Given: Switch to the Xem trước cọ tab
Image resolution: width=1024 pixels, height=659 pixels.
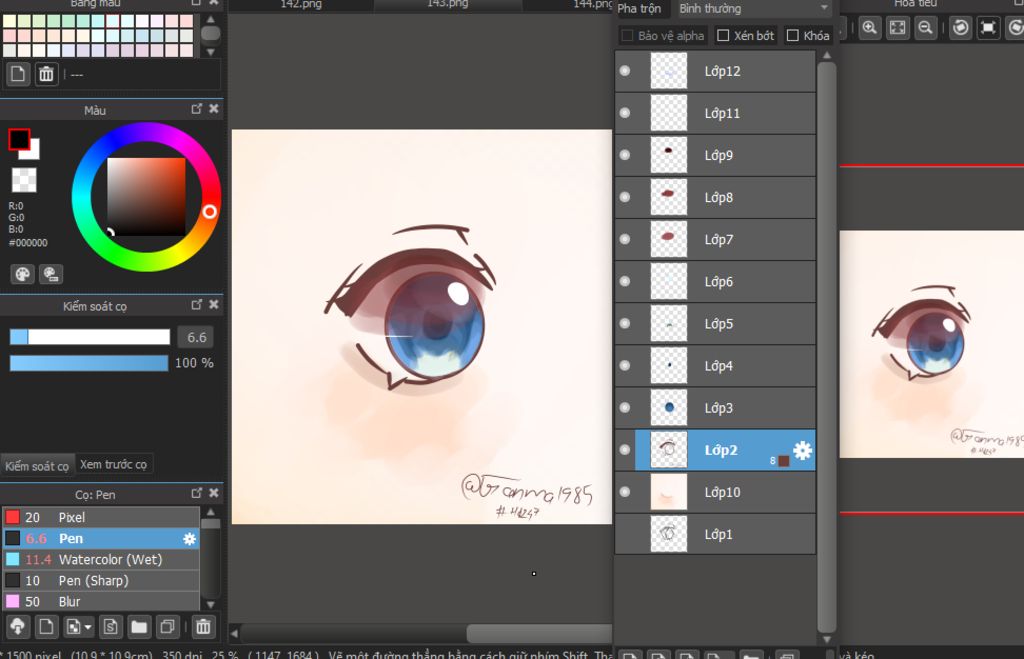Looking at the screenshot, I should pos(114,464).
